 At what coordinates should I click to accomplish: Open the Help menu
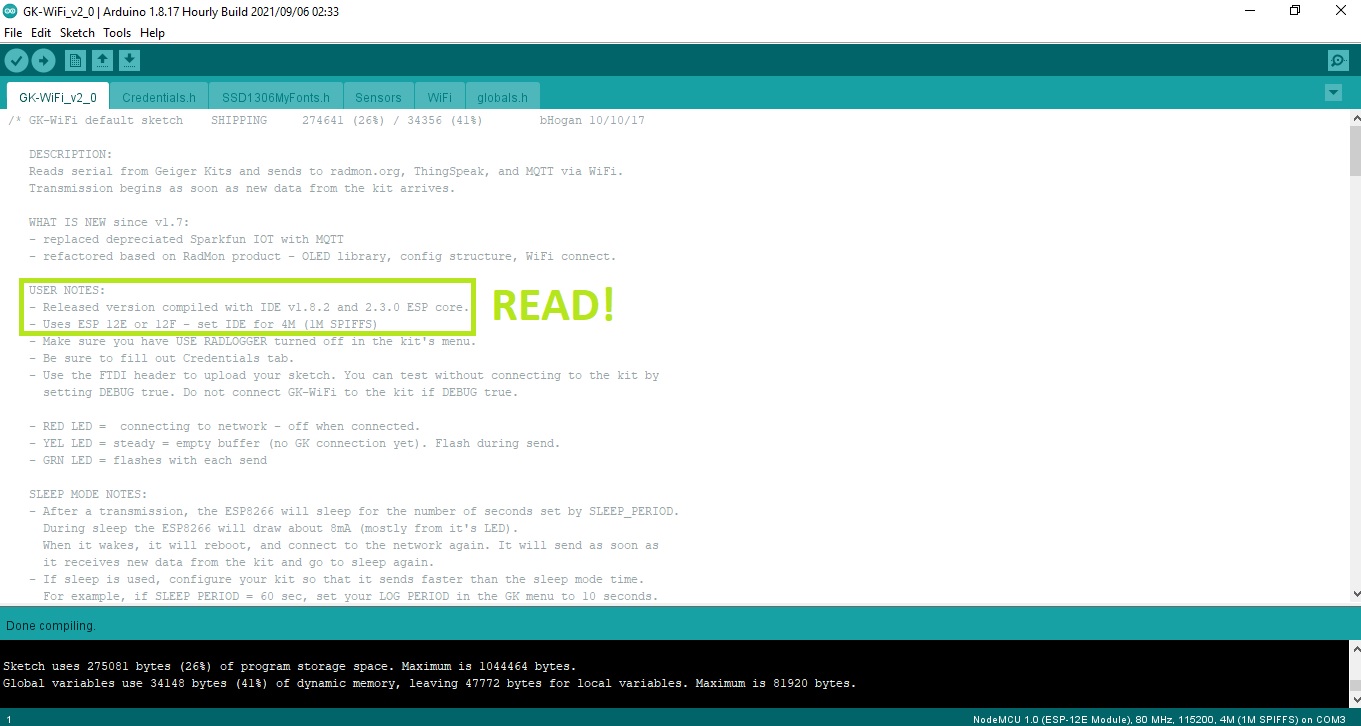click(x=152, y=33)
